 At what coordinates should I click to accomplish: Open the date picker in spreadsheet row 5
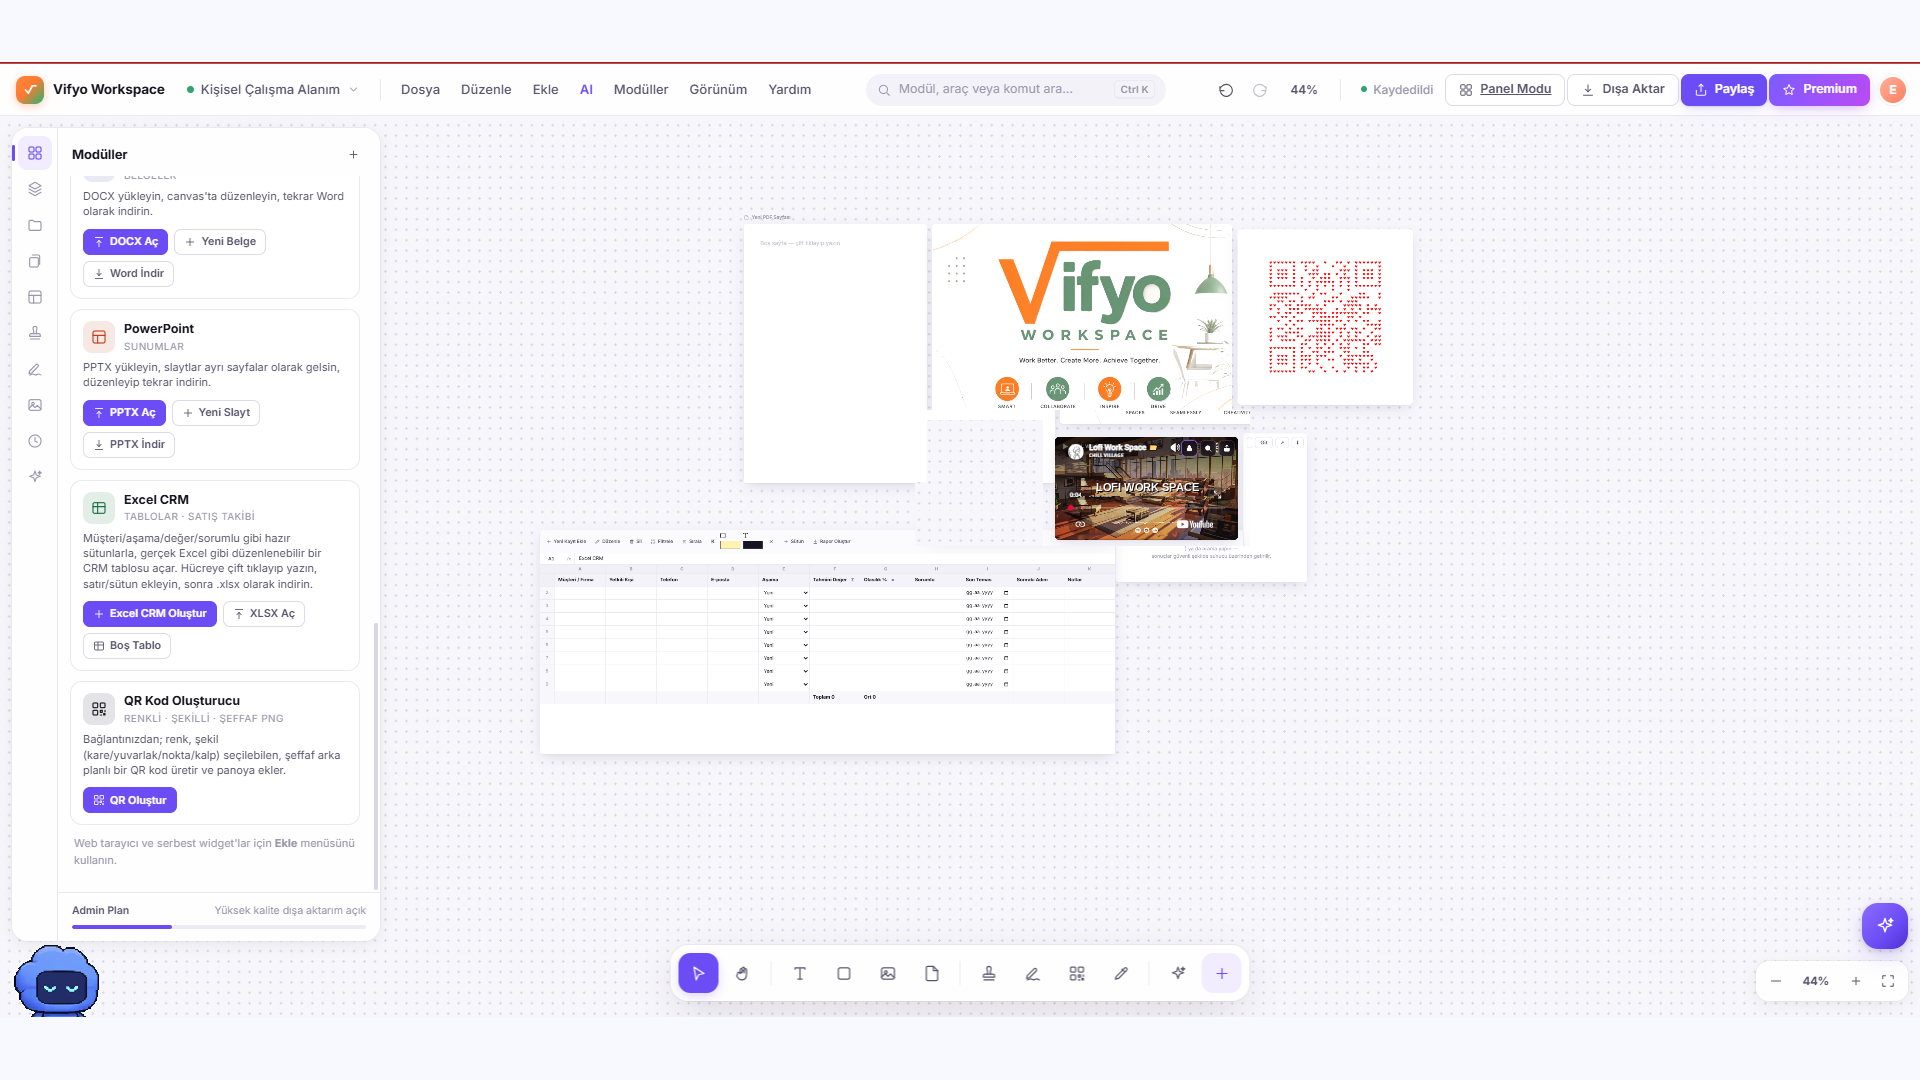point(1006,632)
